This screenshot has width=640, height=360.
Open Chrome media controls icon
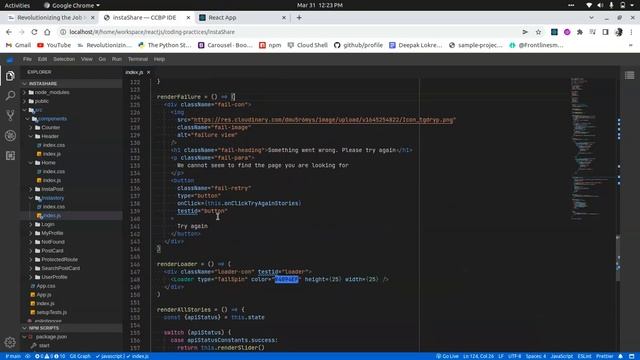point(593,32)
